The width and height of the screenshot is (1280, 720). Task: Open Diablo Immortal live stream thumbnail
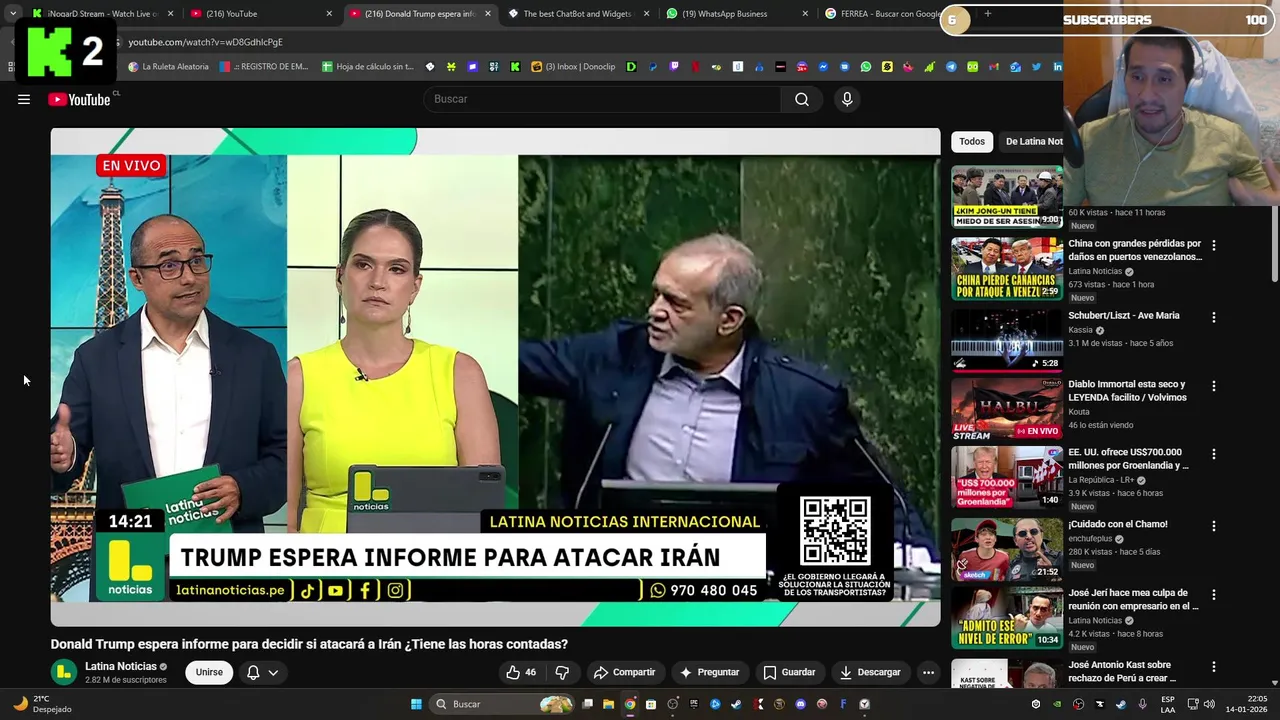[1006, 408]
